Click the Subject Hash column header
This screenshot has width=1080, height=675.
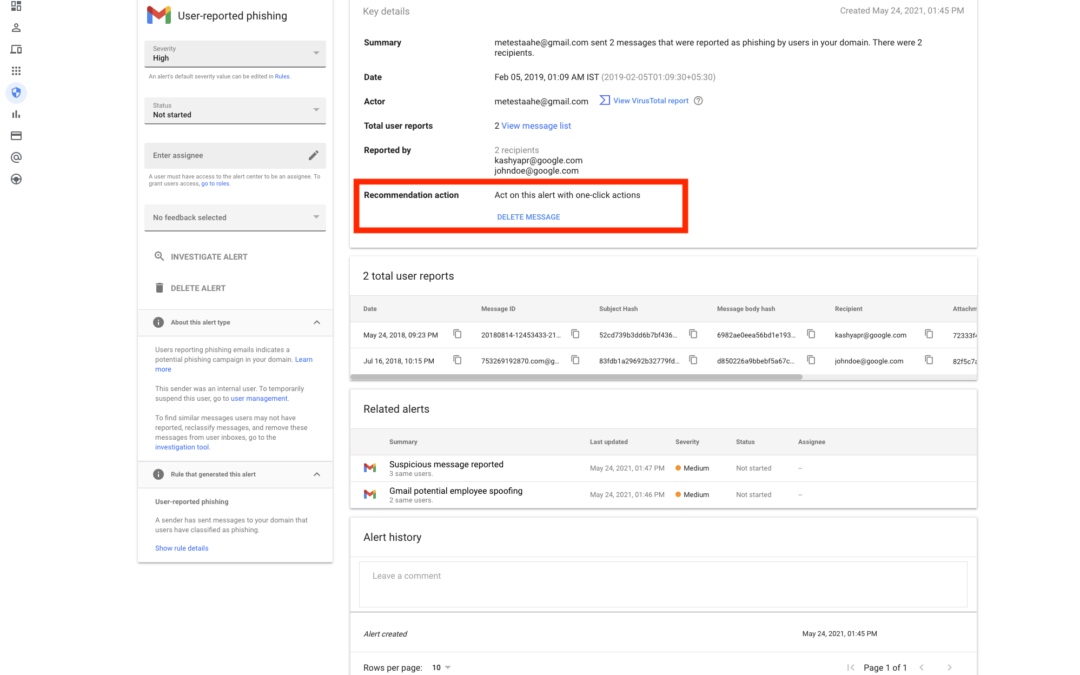pyautogui.click(x=618, y=309)
